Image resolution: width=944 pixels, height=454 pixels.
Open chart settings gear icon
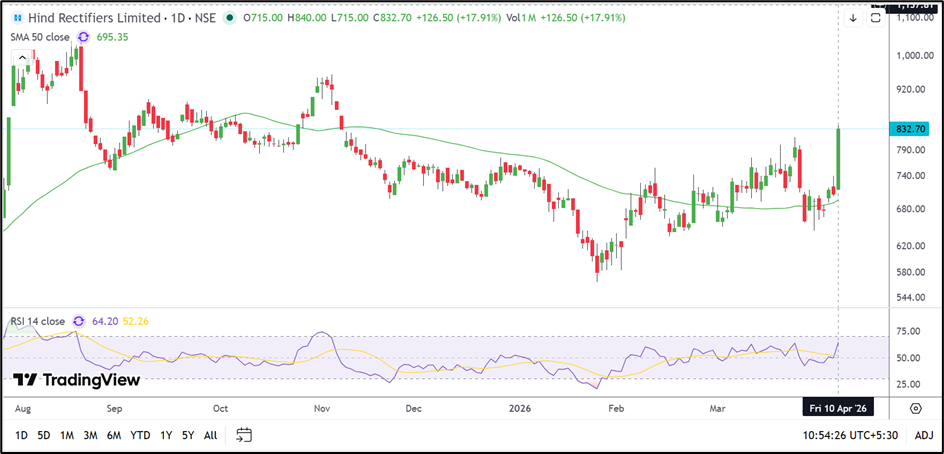pos(915,408)
